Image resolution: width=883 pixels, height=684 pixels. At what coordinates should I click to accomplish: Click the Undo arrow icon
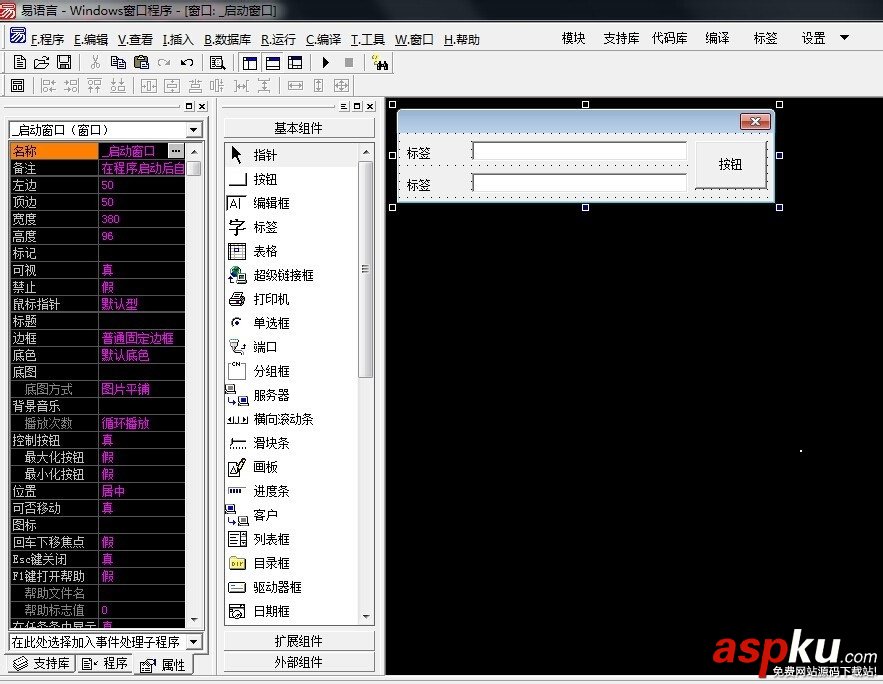tap(187, 62)
